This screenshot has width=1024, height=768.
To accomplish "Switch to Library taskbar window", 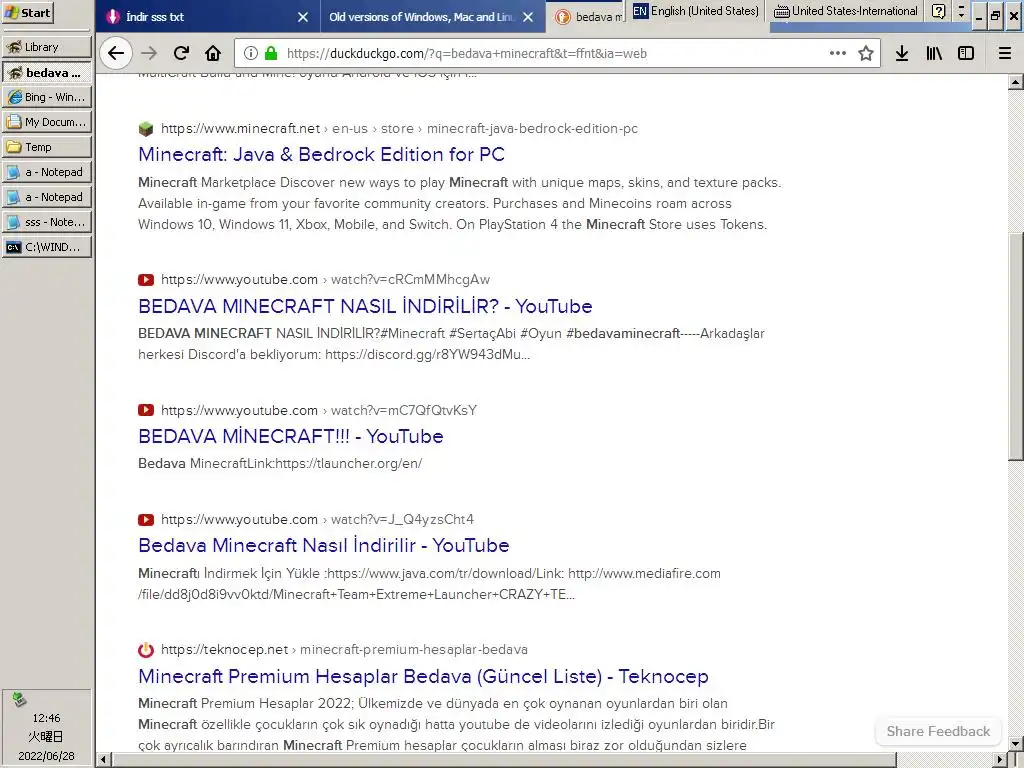I will [x=47, y=47].
